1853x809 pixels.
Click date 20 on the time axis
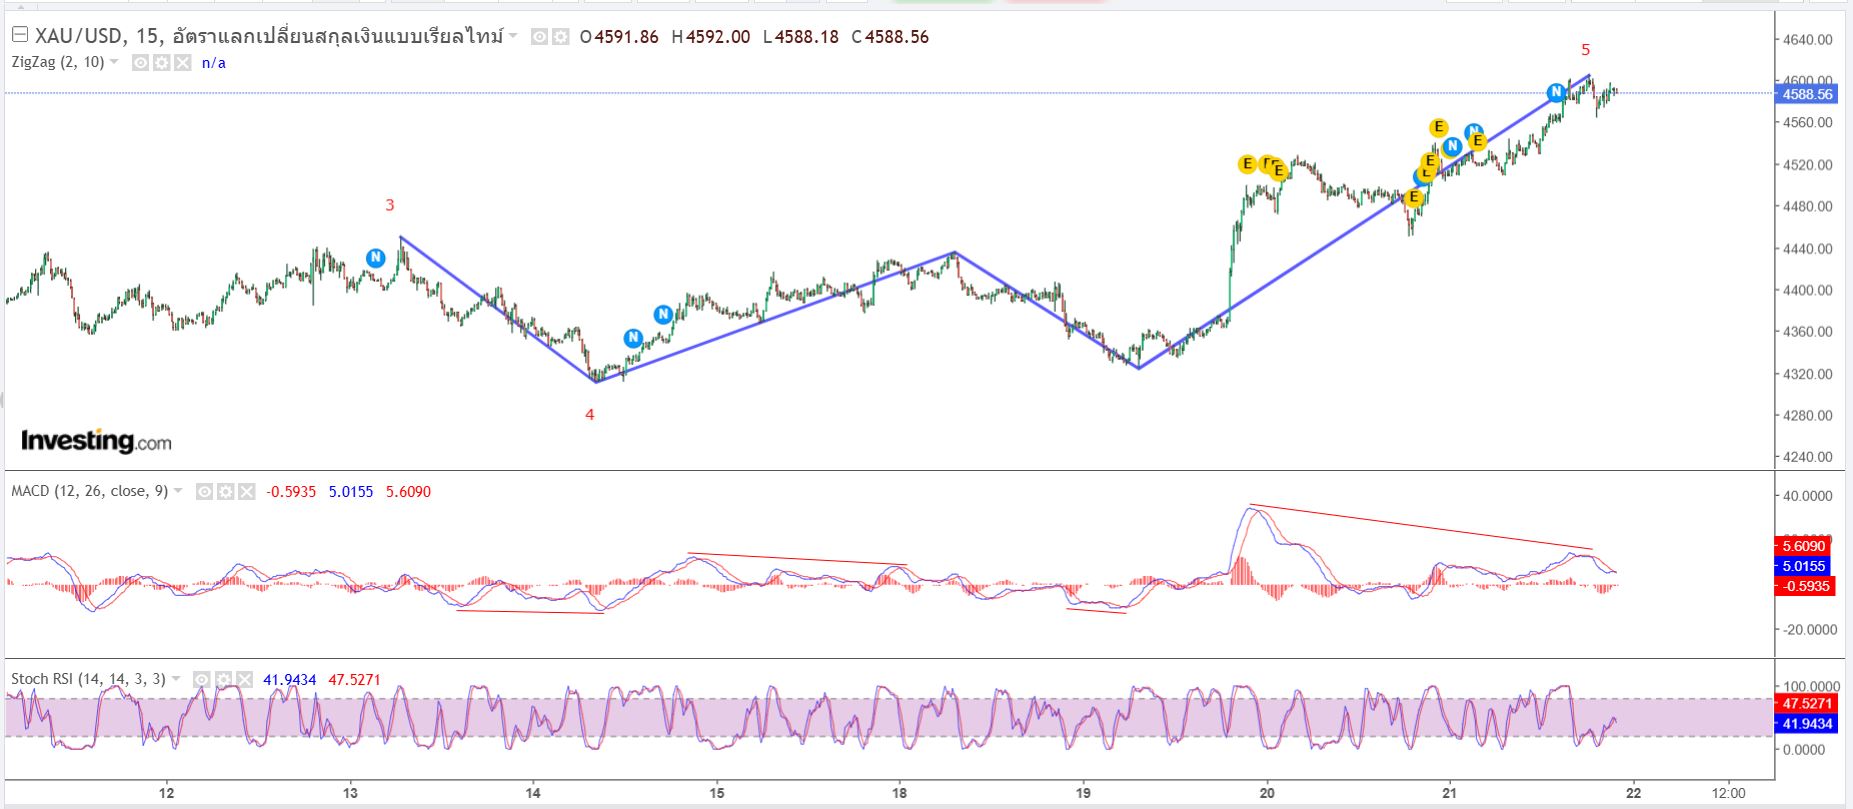1267,793
